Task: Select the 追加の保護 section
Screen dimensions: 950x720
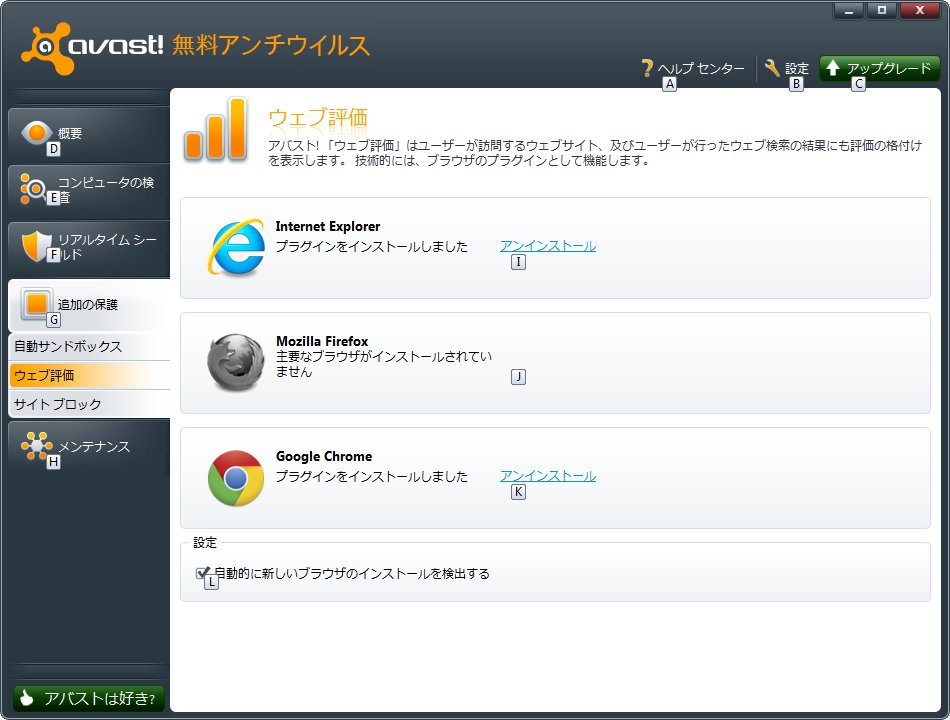Action: point(89,304)
